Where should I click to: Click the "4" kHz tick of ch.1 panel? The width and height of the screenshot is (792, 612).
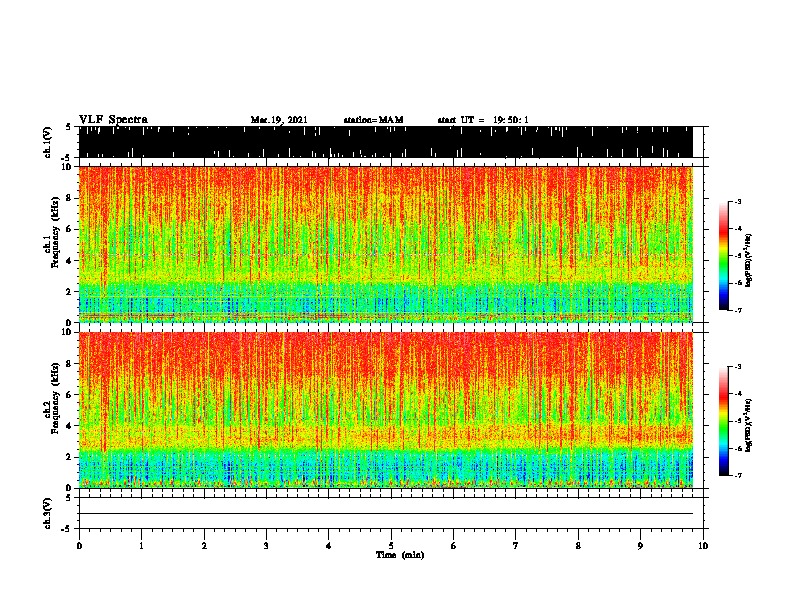pyautogui.click(x=70, y=261)
